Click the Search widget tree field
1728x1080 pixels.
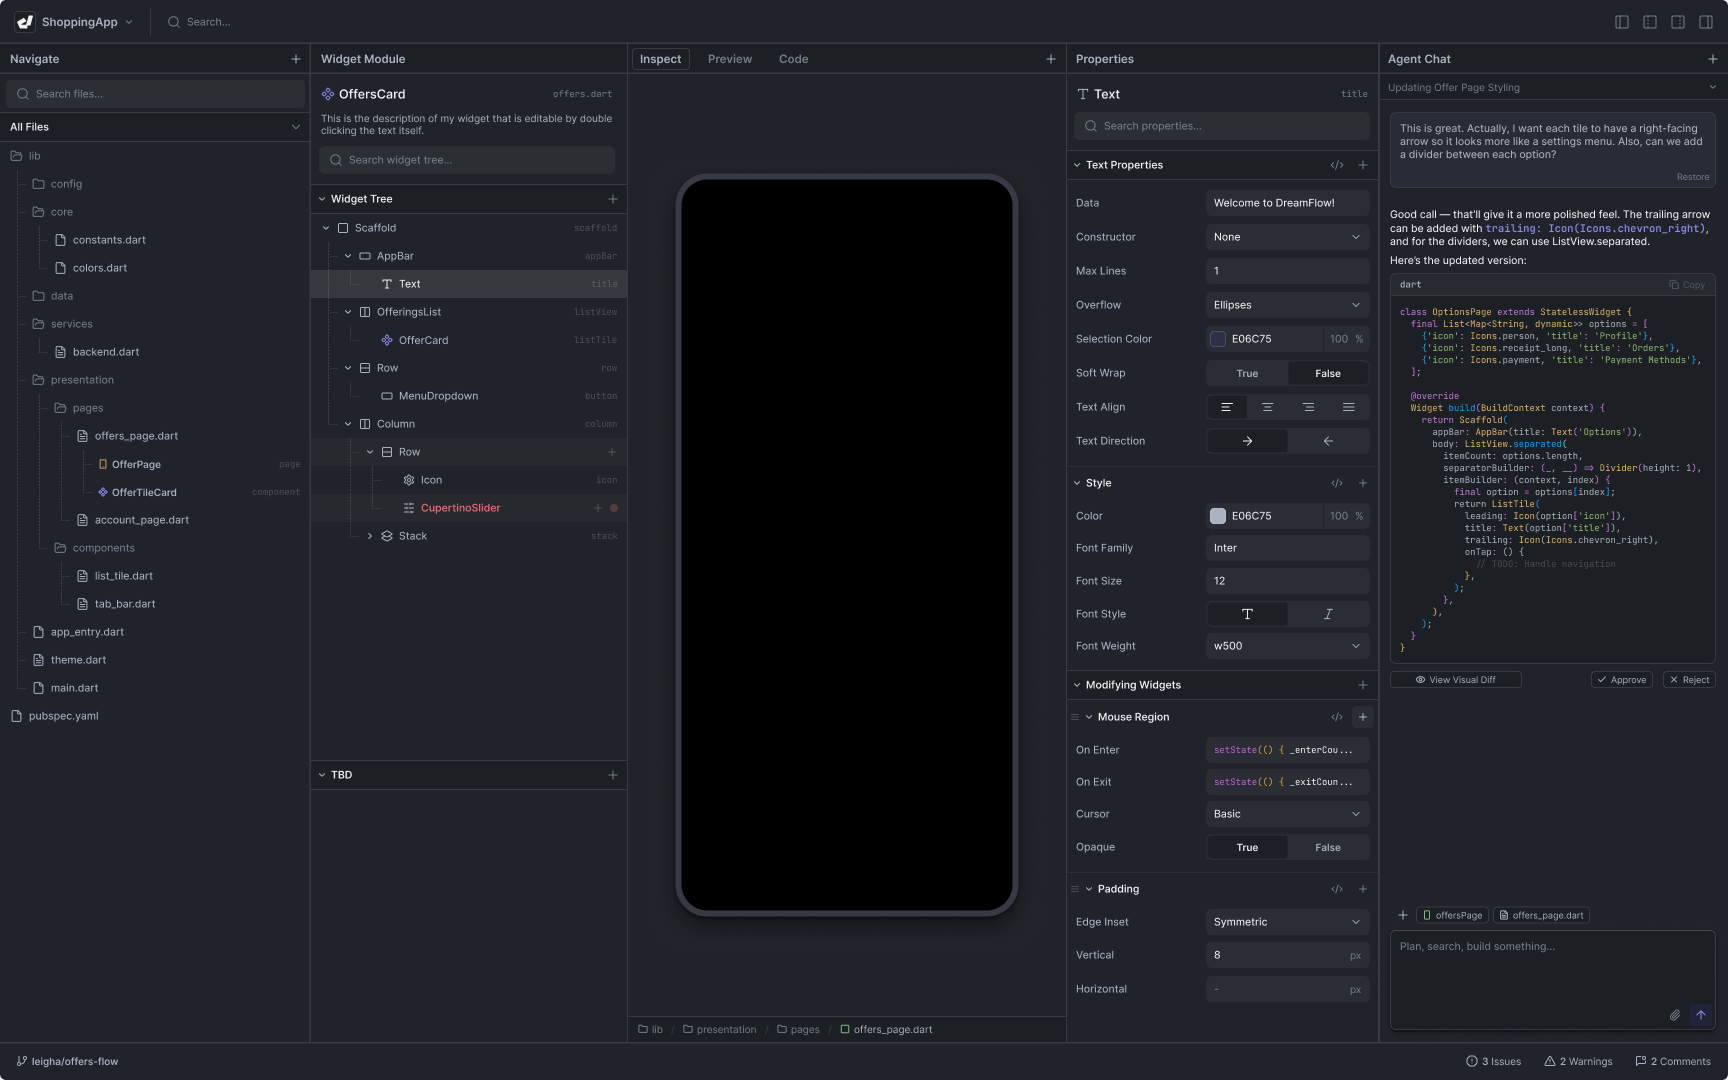point(467,160)
